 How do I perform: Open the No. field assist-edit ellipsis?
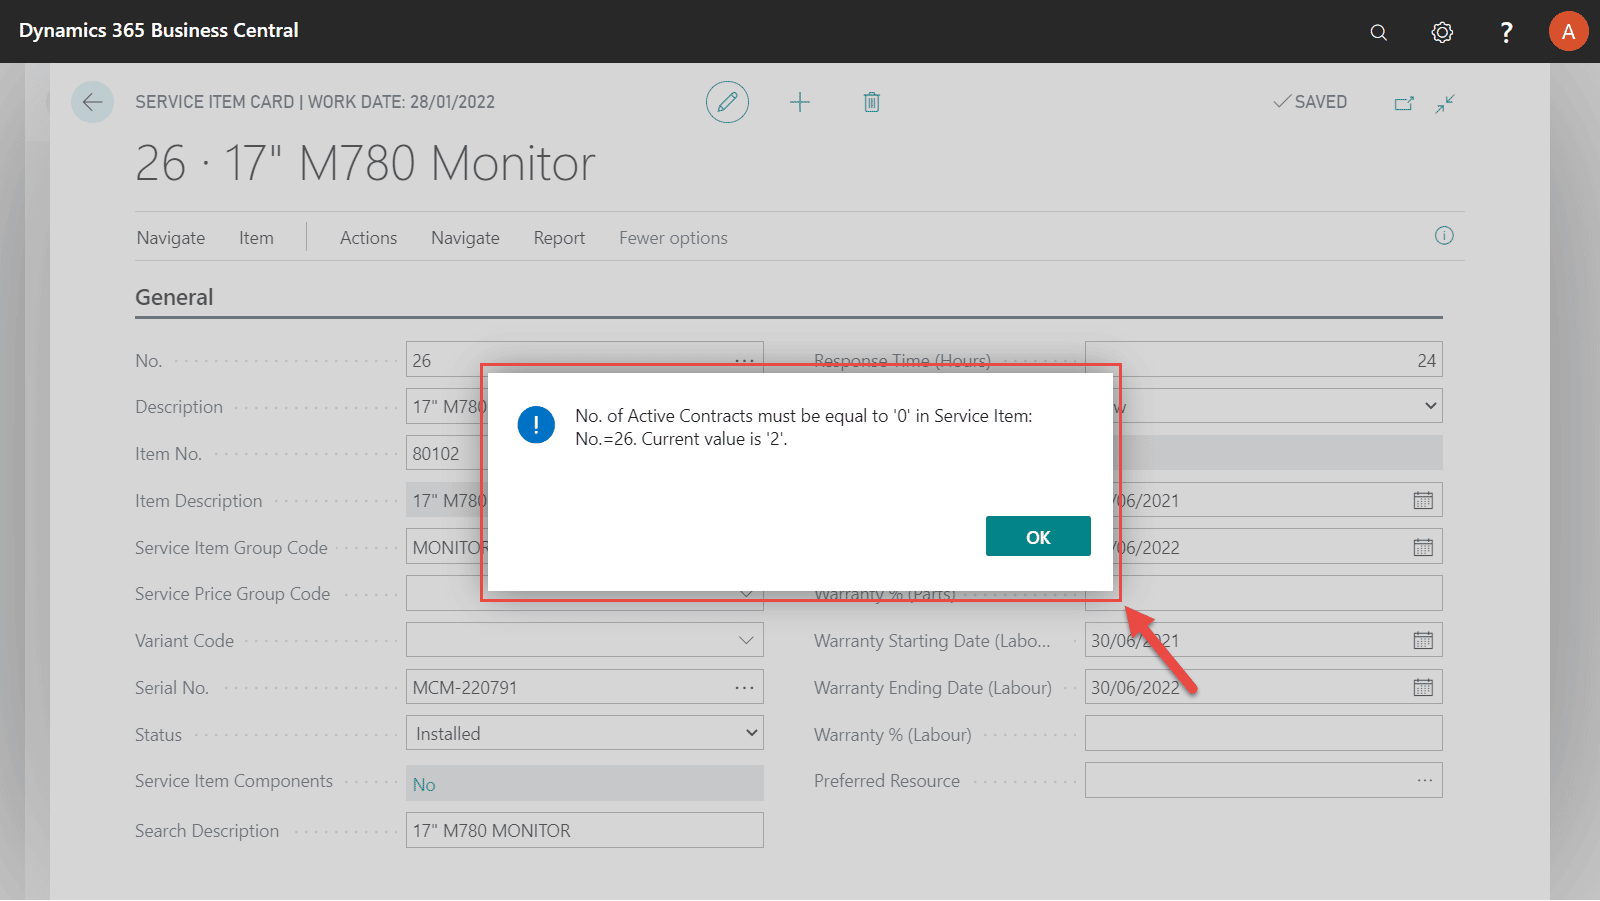[x=744, y=360]
